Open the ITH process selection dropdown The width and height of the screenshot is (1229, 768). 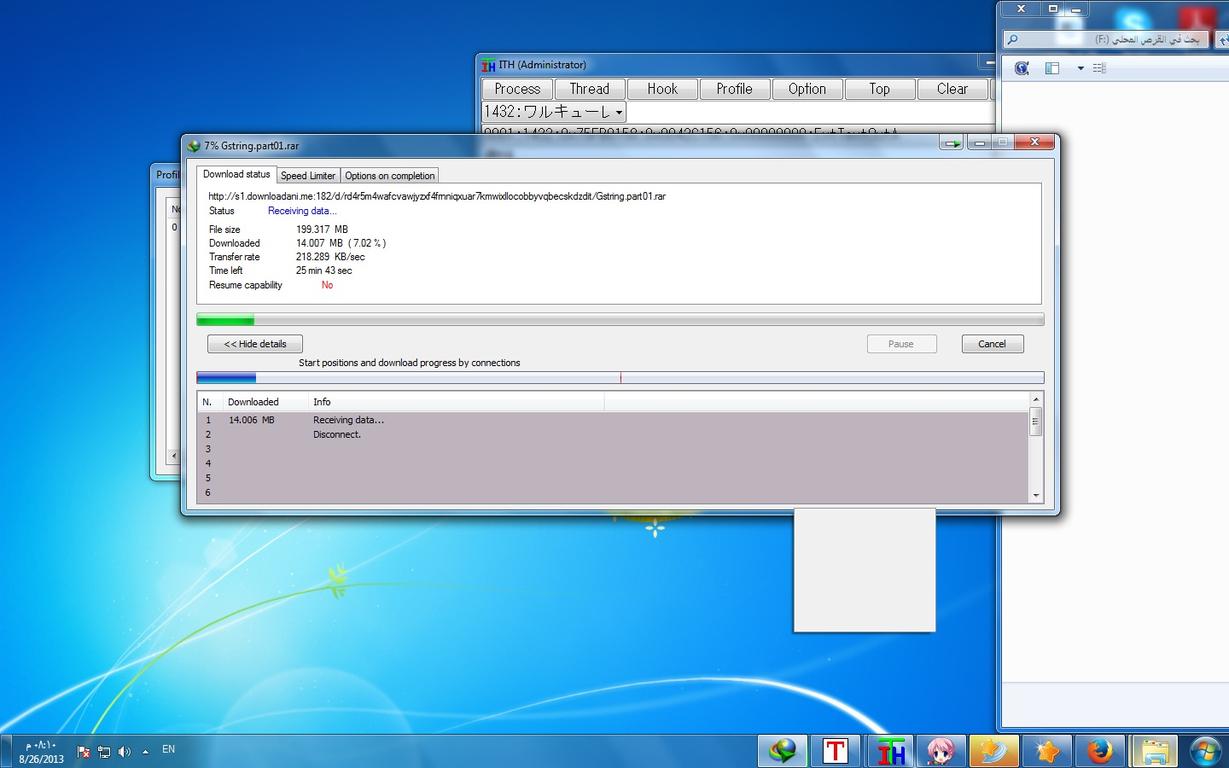pos(554,112)
